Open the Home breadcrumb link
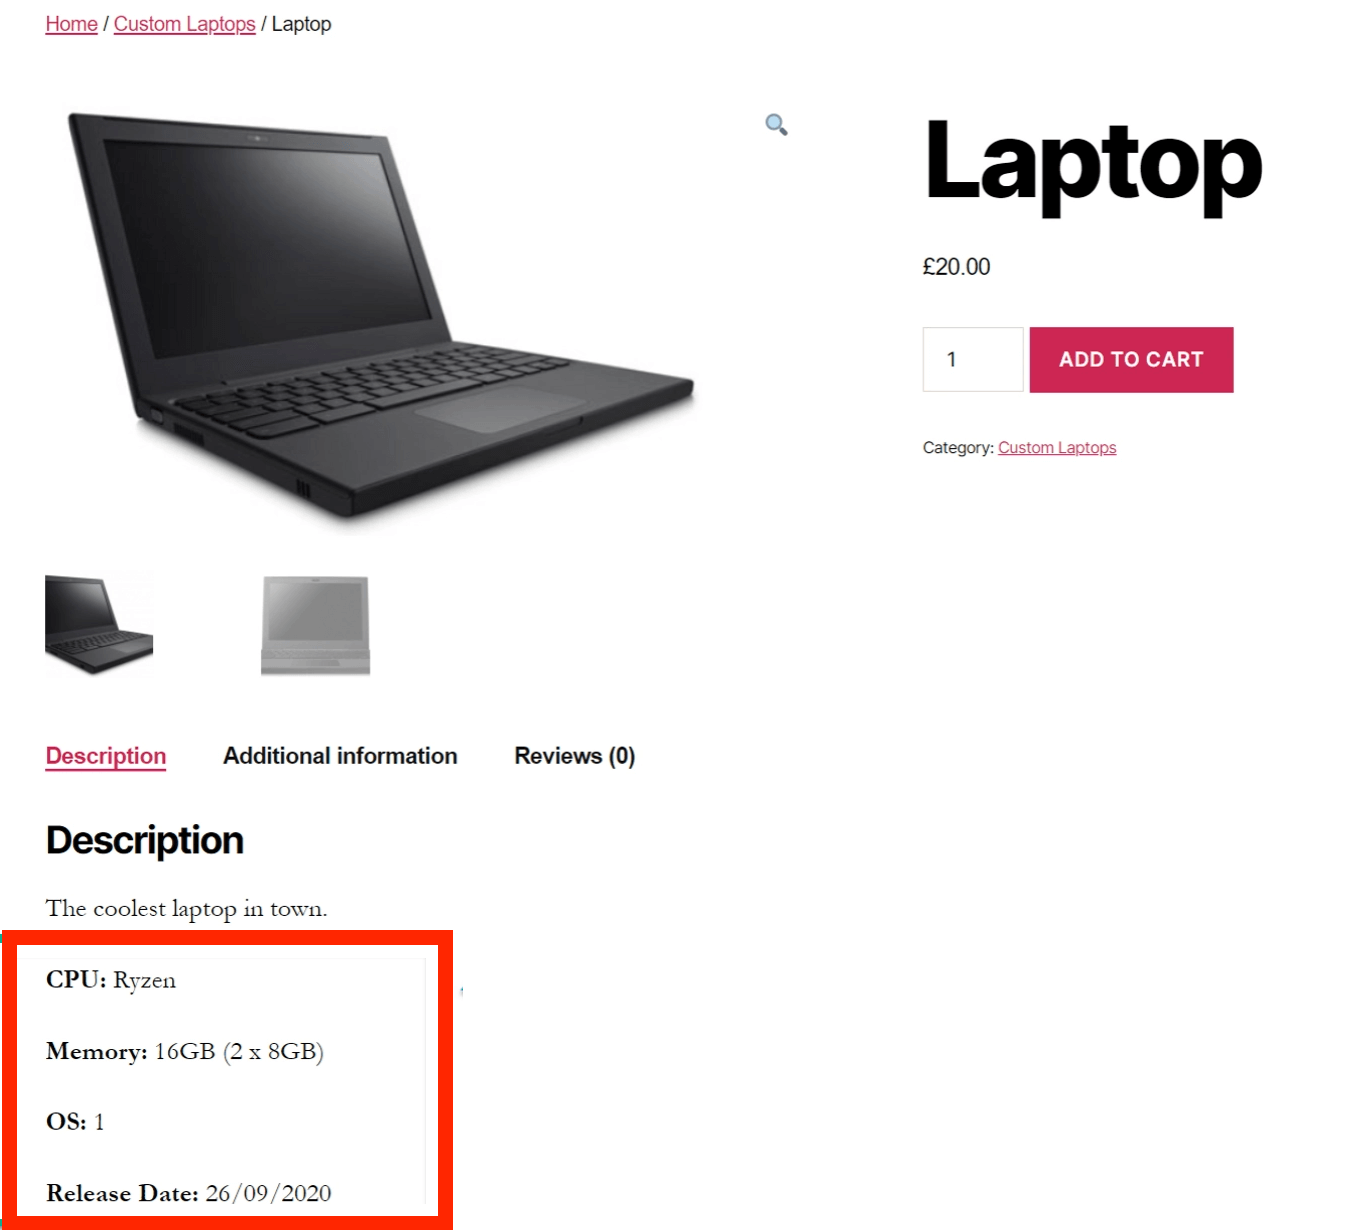The width and height of the screenshot is (1357, 1230). [71, 24]
